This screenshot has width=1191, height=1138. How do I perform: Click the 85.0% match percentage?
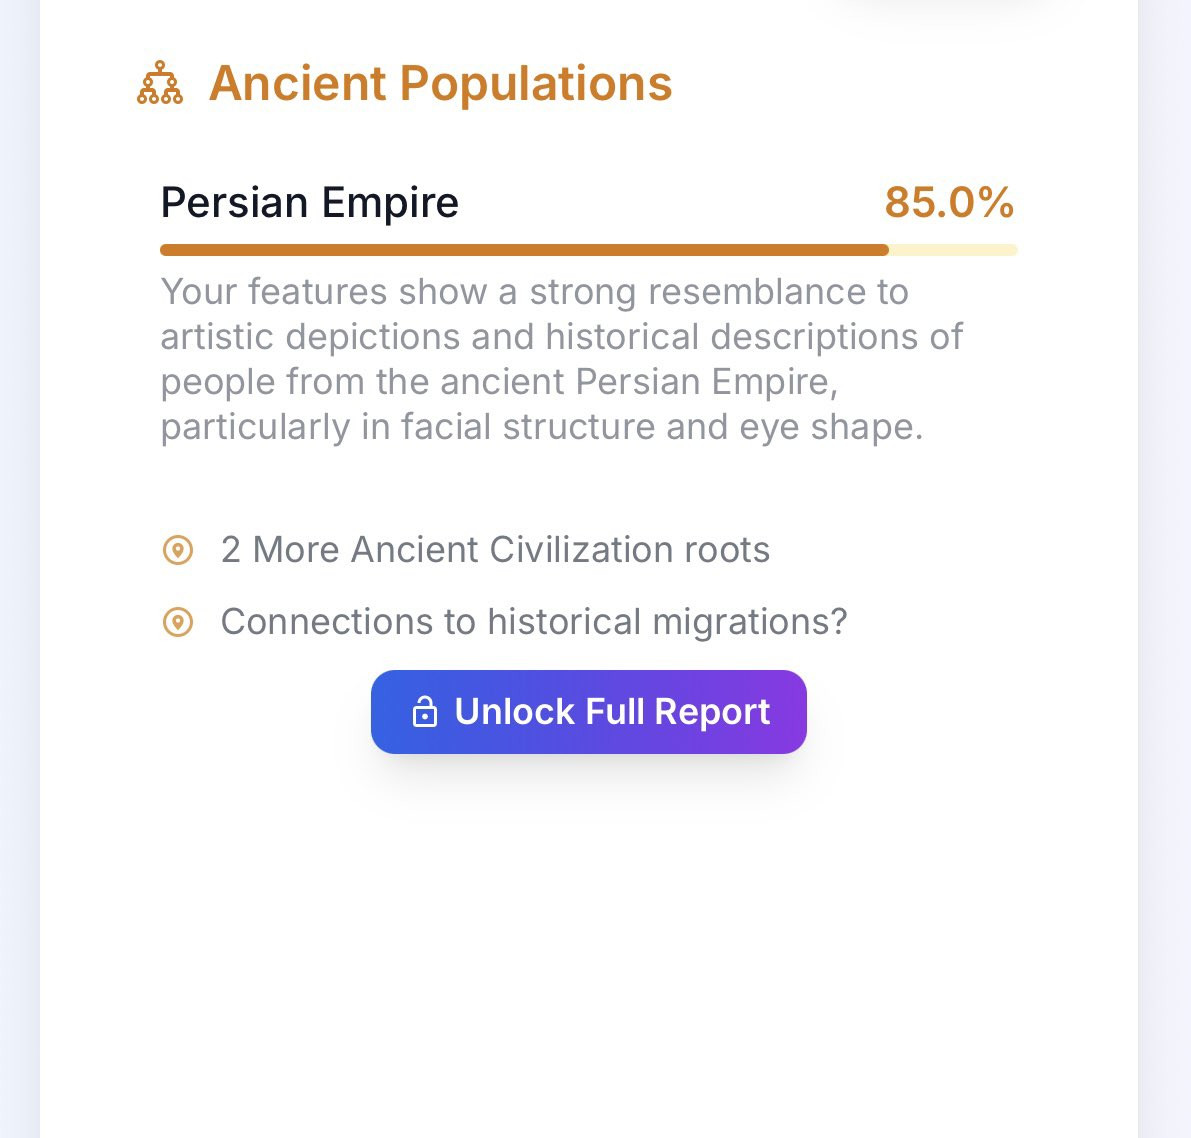point(949,203)
